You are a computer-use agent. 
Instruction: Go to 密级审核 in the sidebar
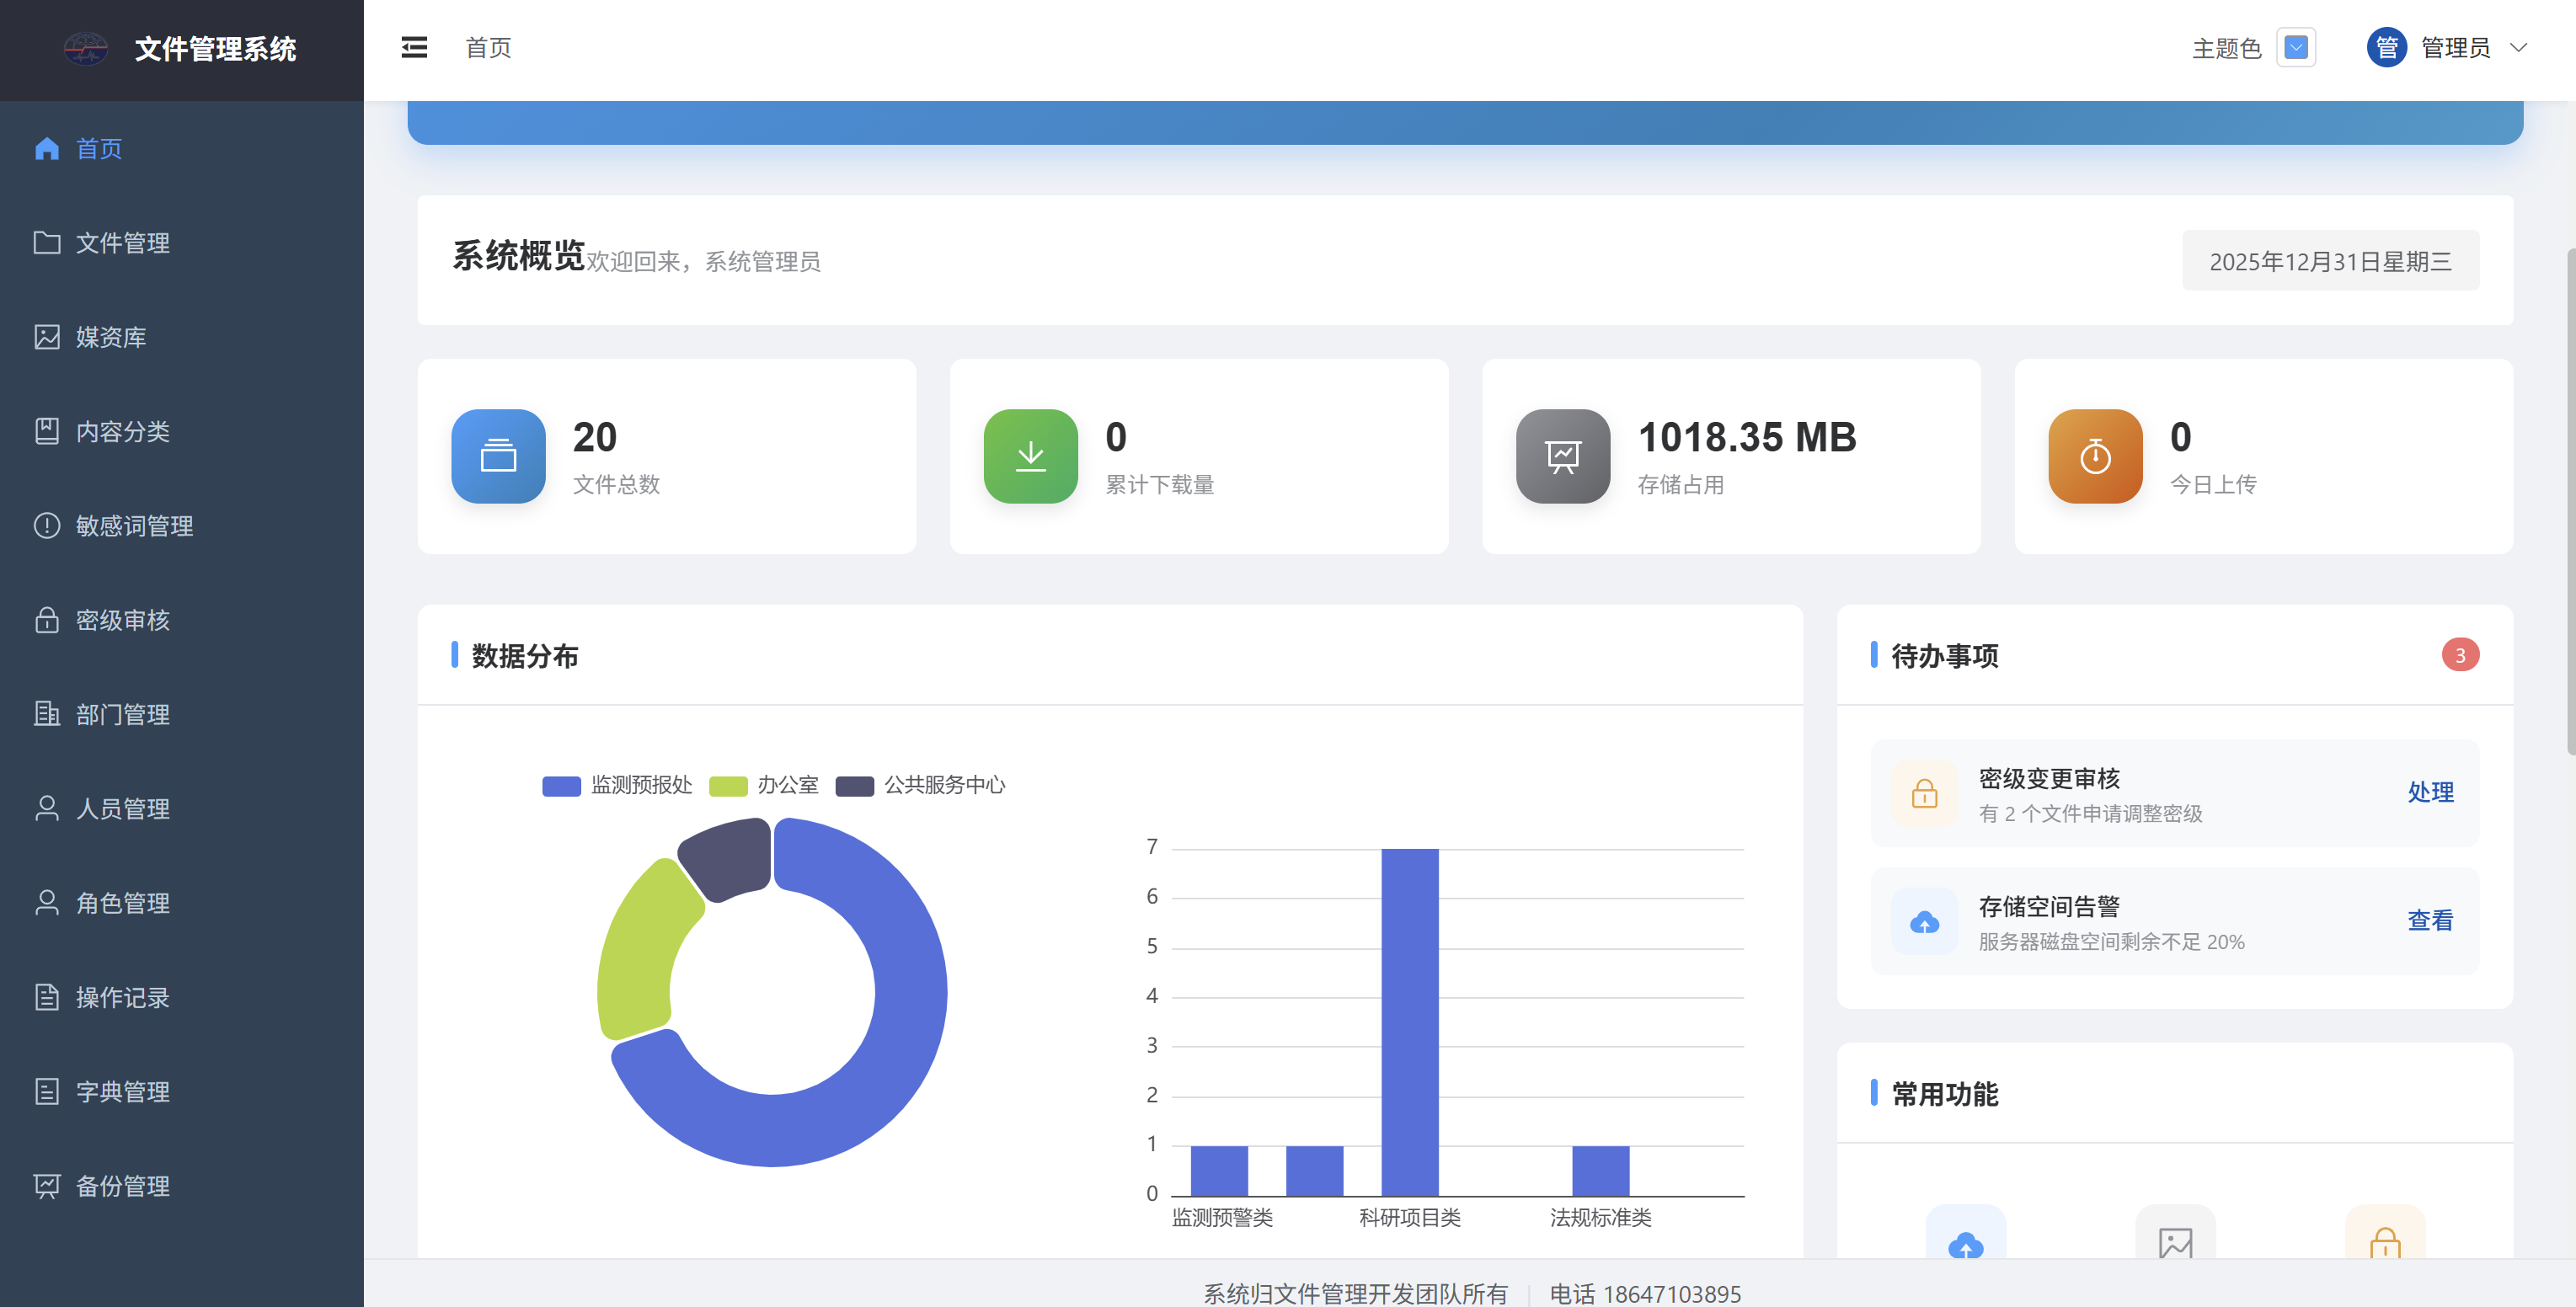coord(122,620)
